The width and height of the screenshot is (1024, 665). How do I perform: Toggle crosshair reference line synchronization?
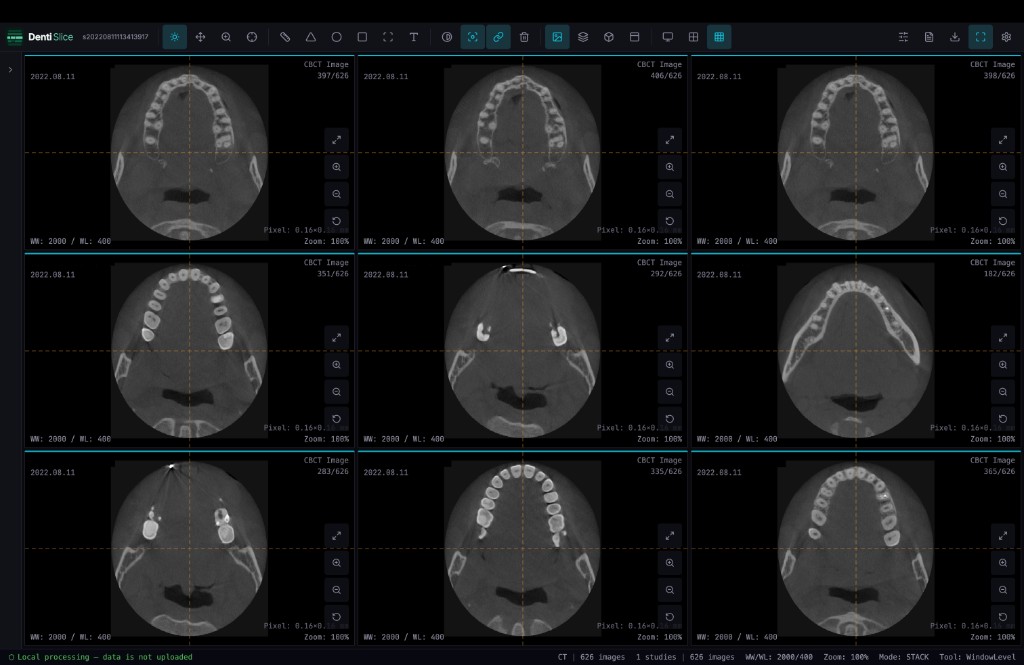(x=472, y=37)
